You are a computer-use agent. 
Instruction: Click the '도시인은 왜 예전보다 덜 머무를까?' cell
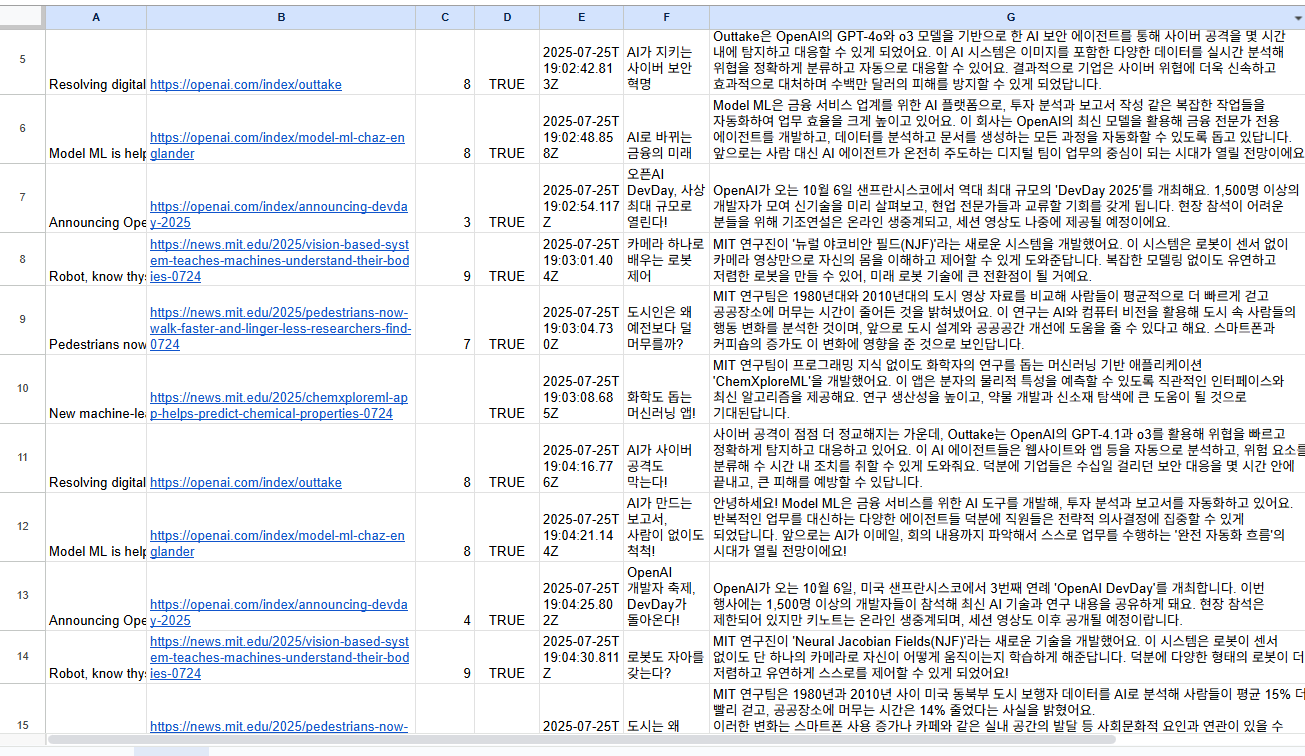(666, 321)
